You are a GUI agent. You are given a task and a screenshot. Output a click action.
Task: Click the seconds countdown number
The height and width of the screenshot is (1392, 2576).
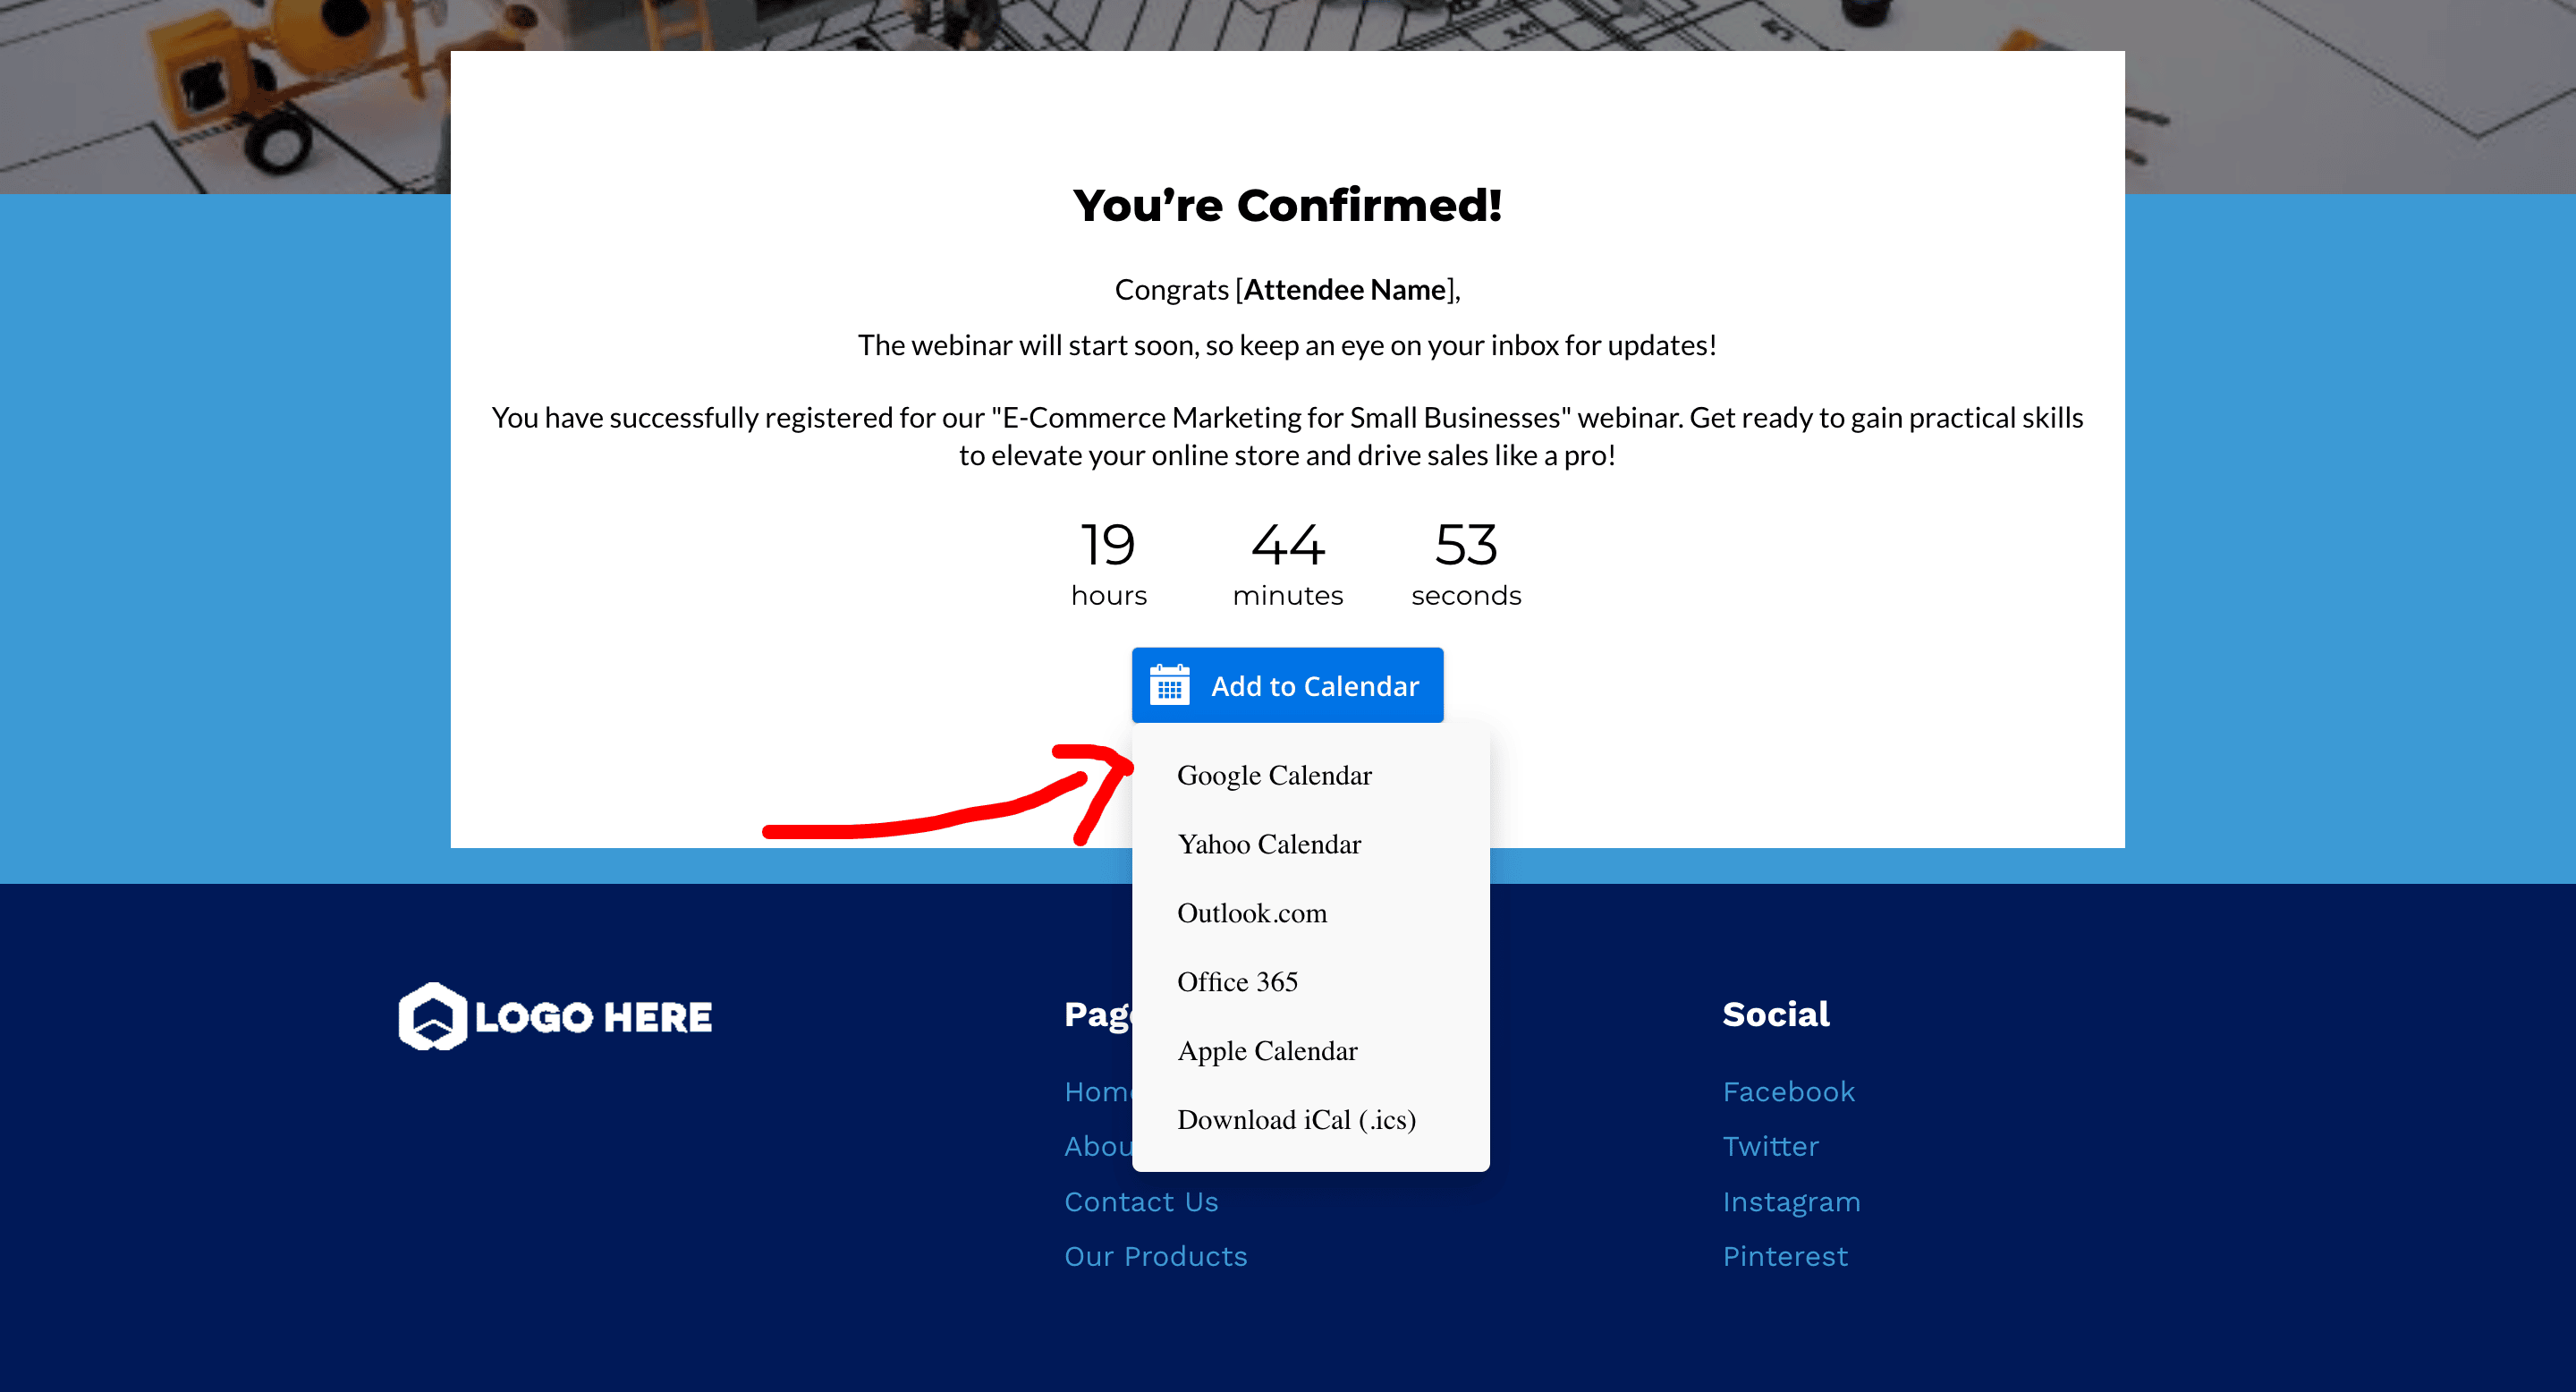(1466, 545)
